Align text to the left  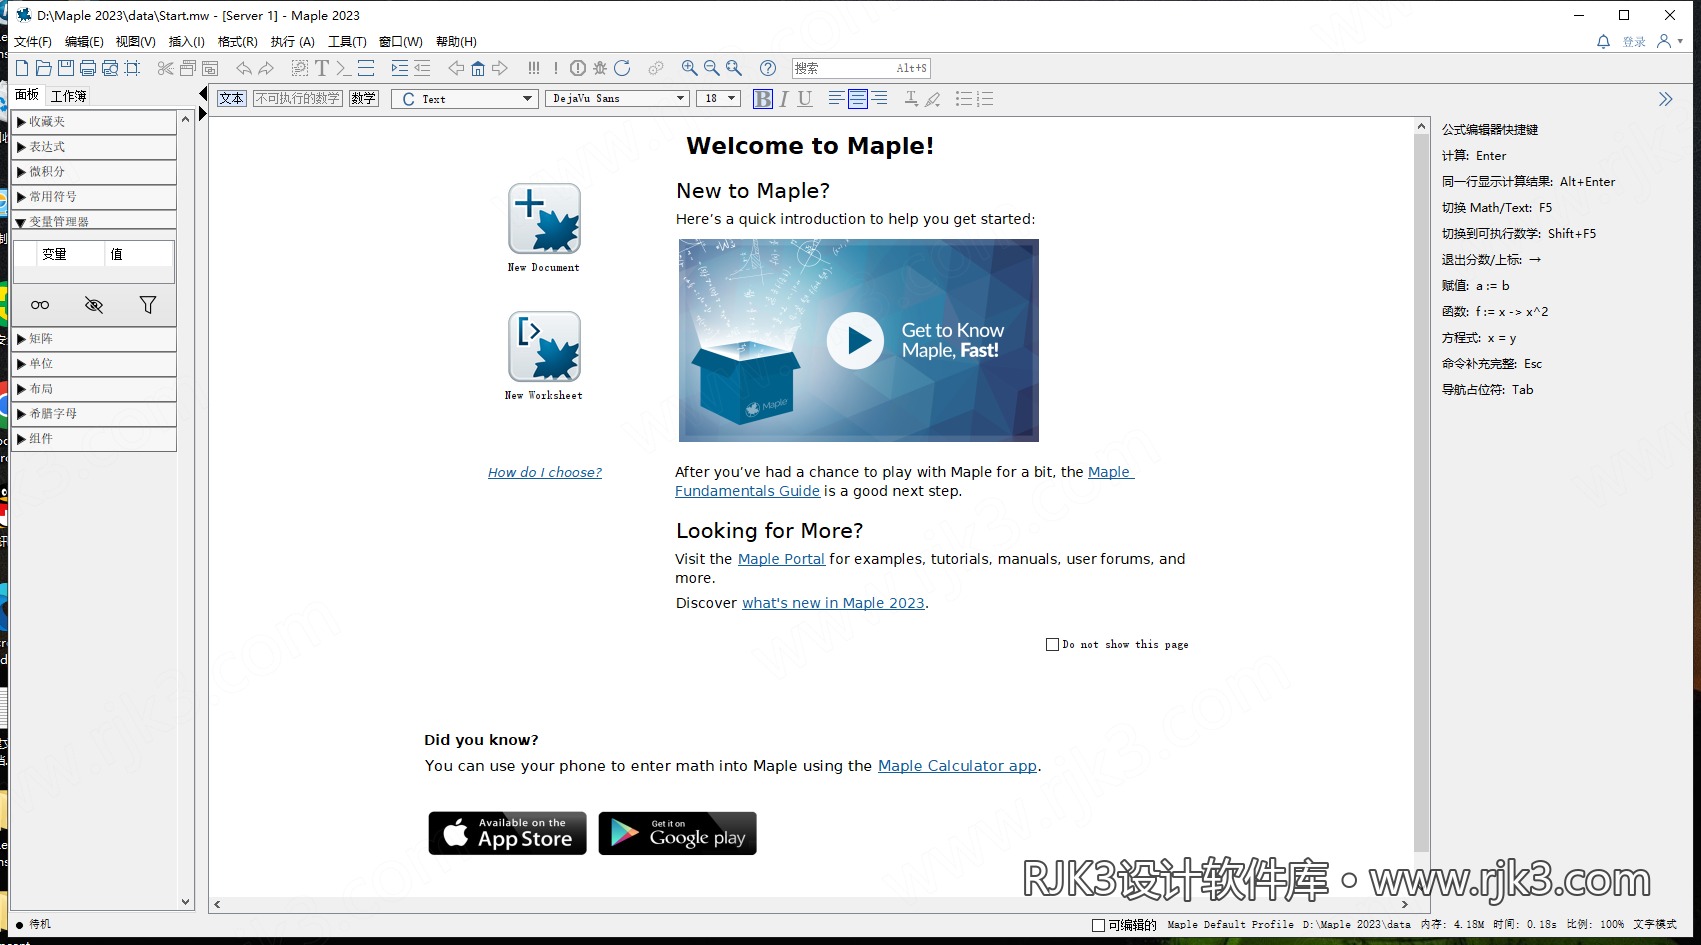point(836,99)
